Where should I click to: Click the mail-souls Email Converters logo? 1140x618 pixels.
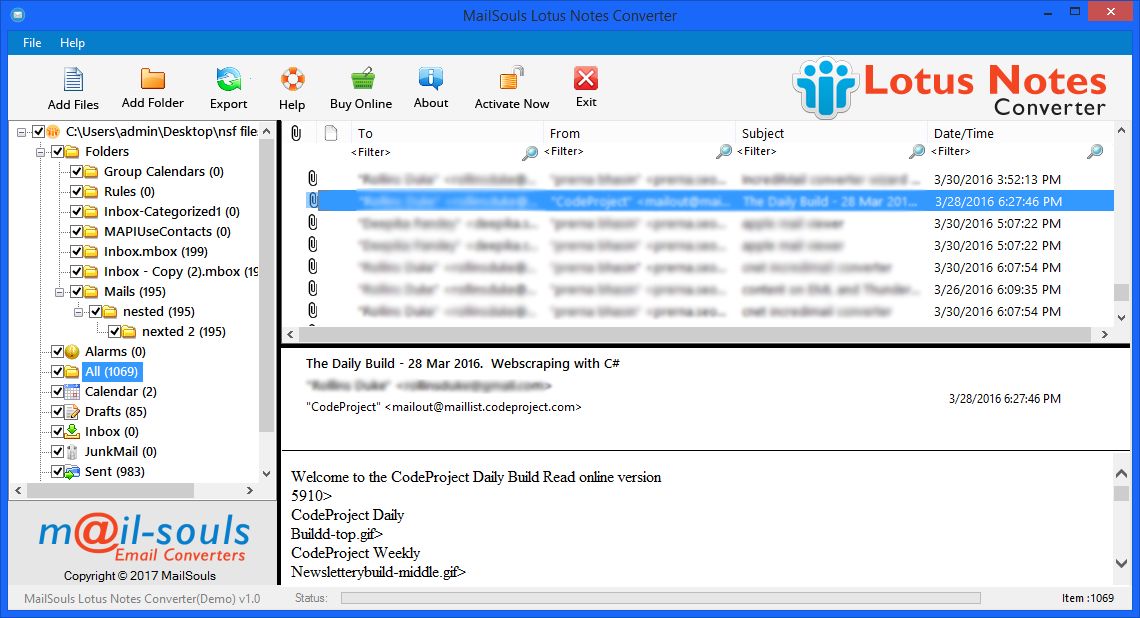coord(143,539)
